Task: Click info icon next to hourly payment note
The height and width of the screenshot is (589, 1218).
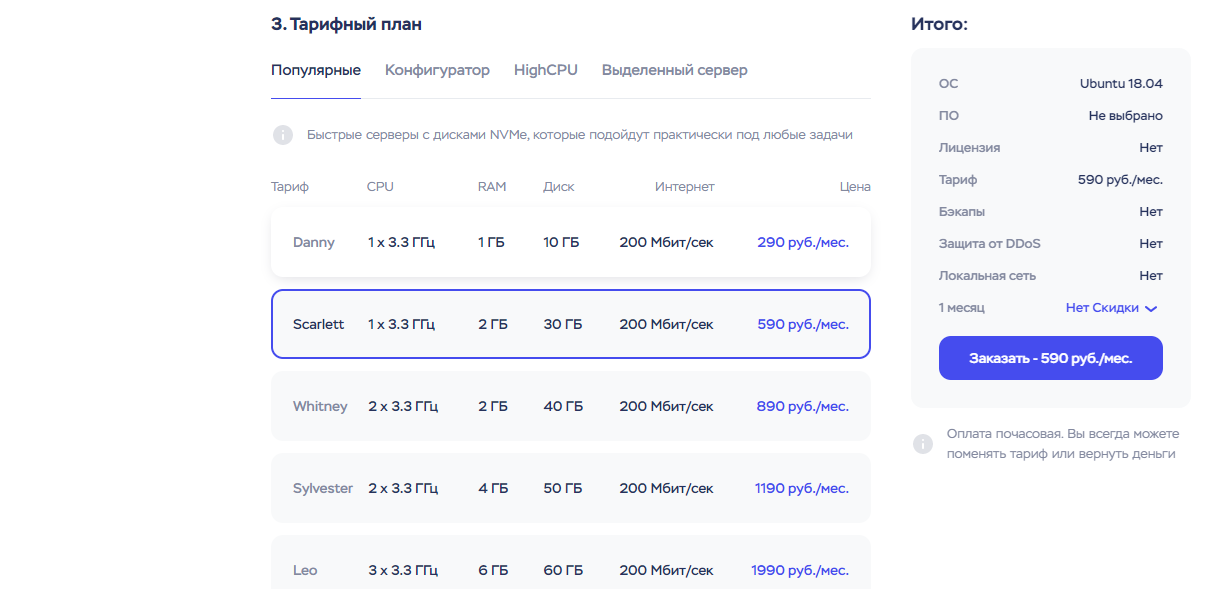Action: [923, 444]
